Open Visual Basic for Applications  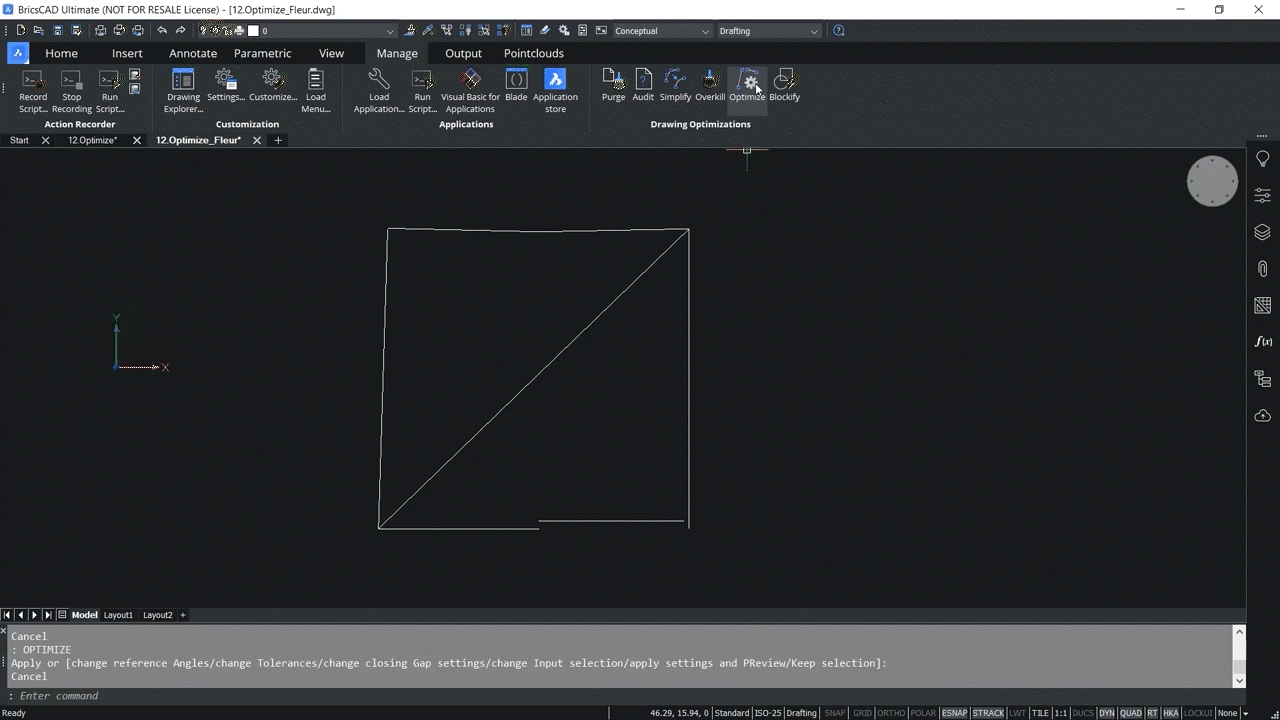470,90
